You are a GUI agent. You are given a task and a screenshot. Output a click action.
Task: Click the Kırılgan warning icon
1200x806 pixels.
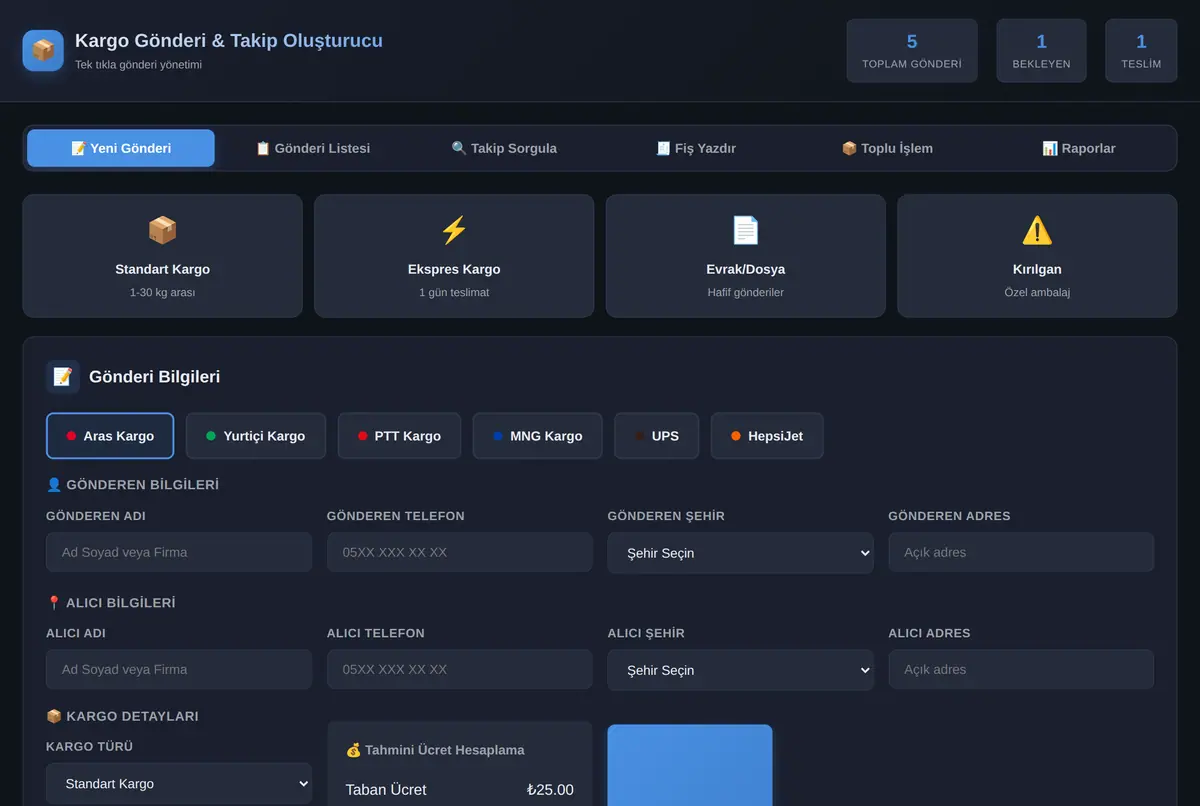1037,230
